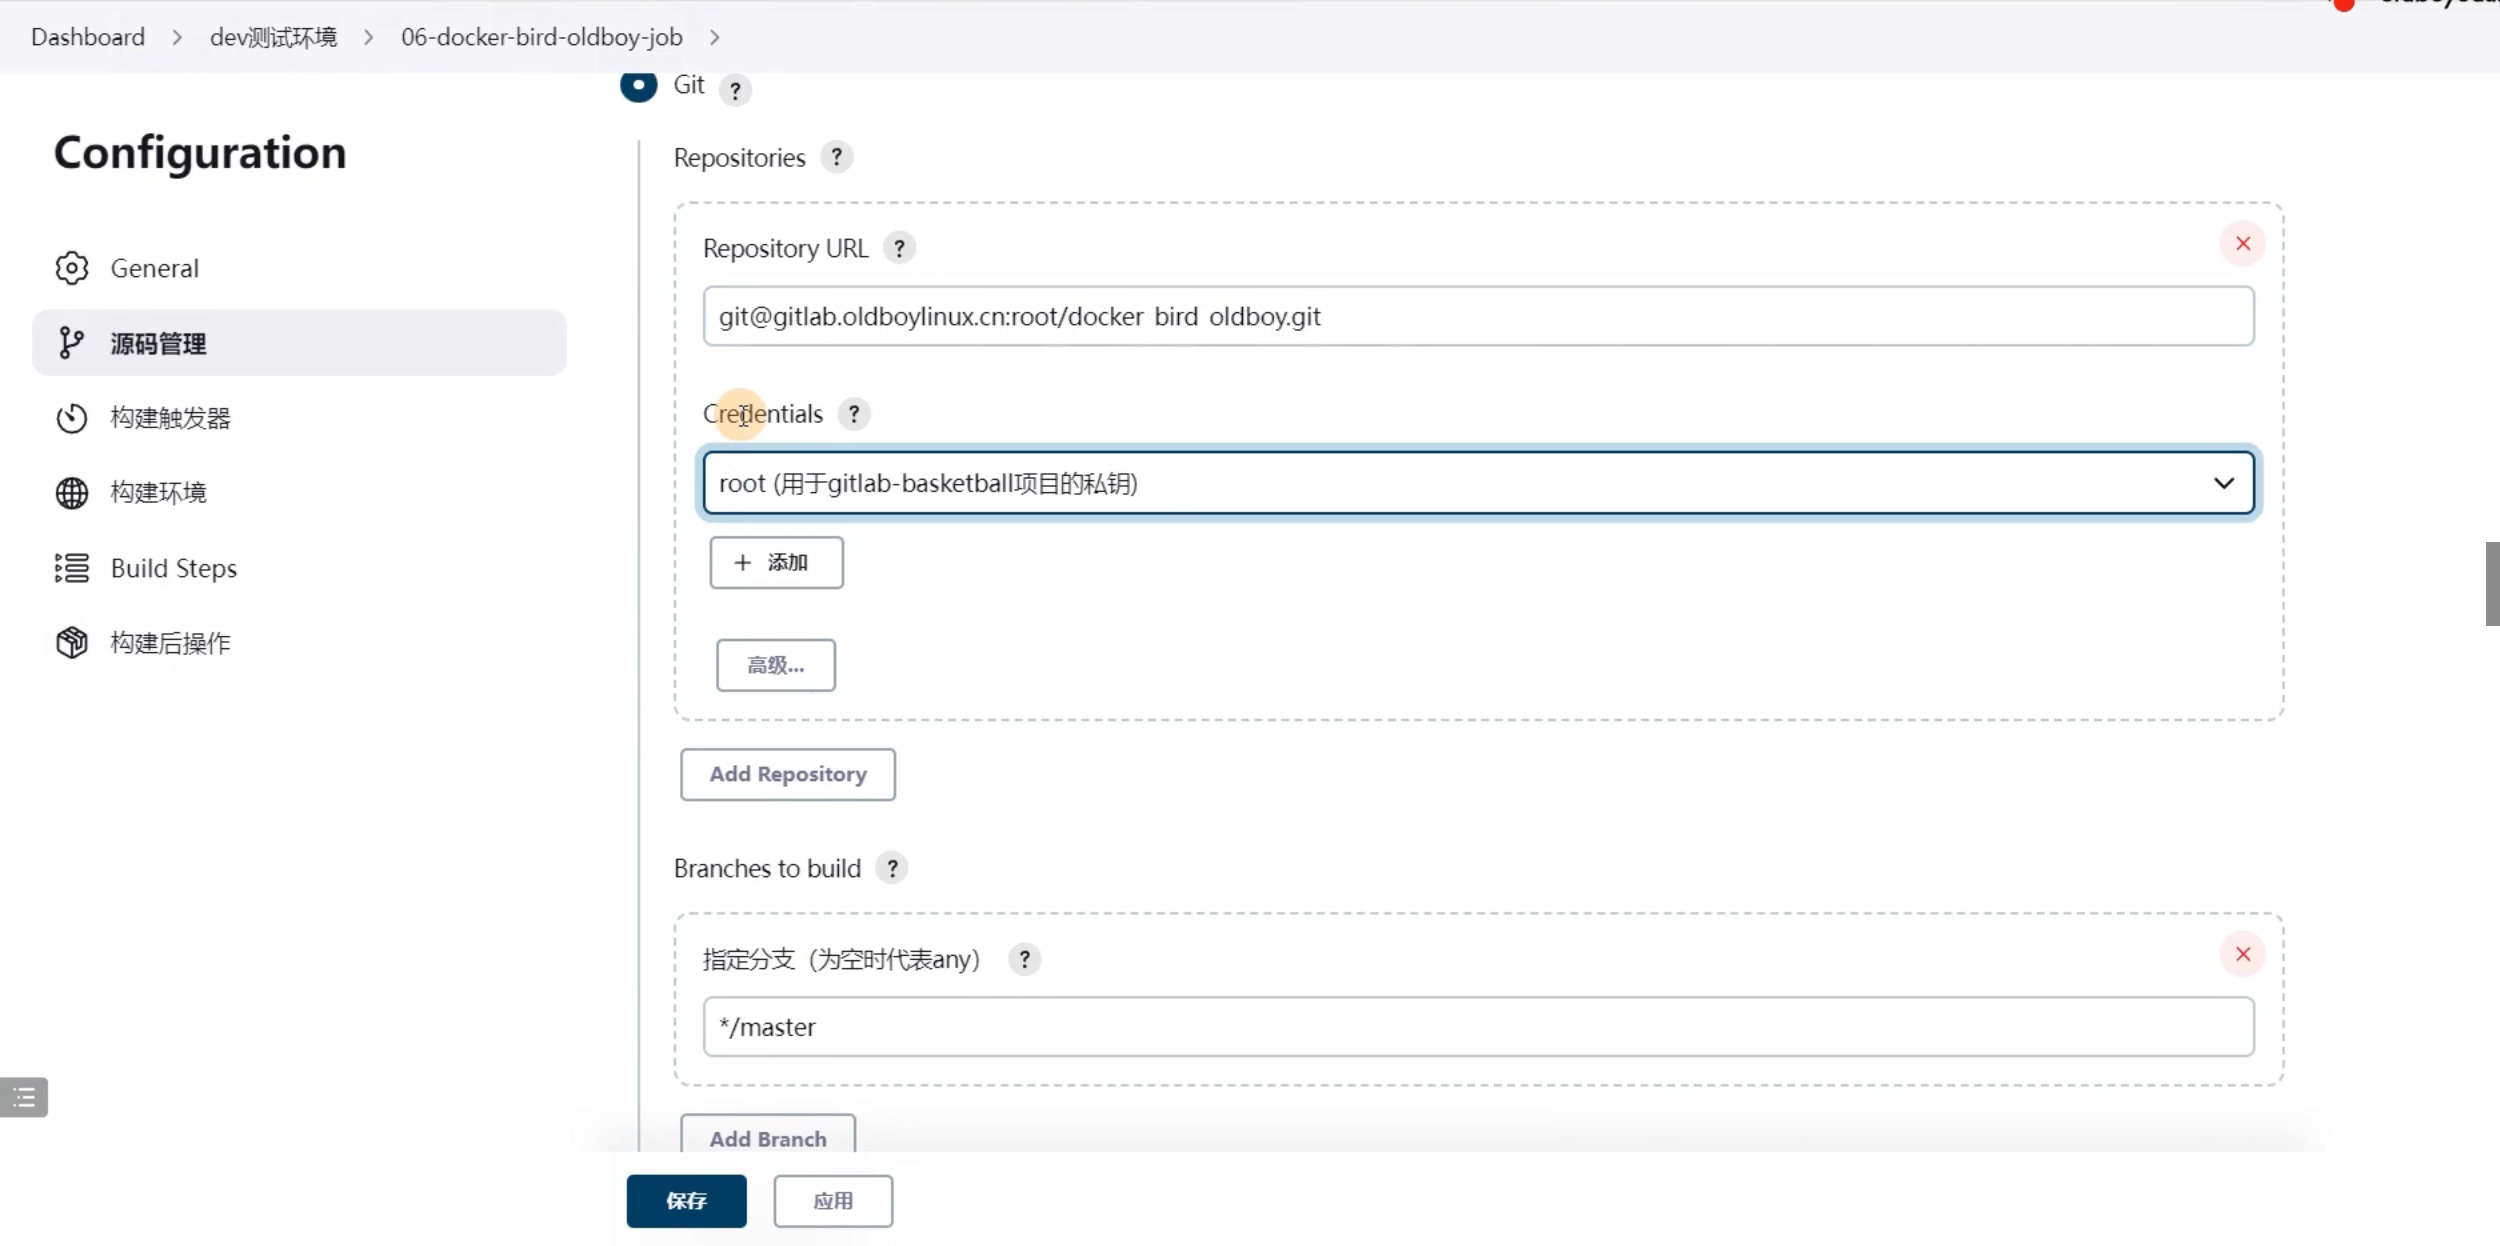Screen dimensions: 2500x1246
Task: Open General section via gear icon
Action: pos(72,268)
